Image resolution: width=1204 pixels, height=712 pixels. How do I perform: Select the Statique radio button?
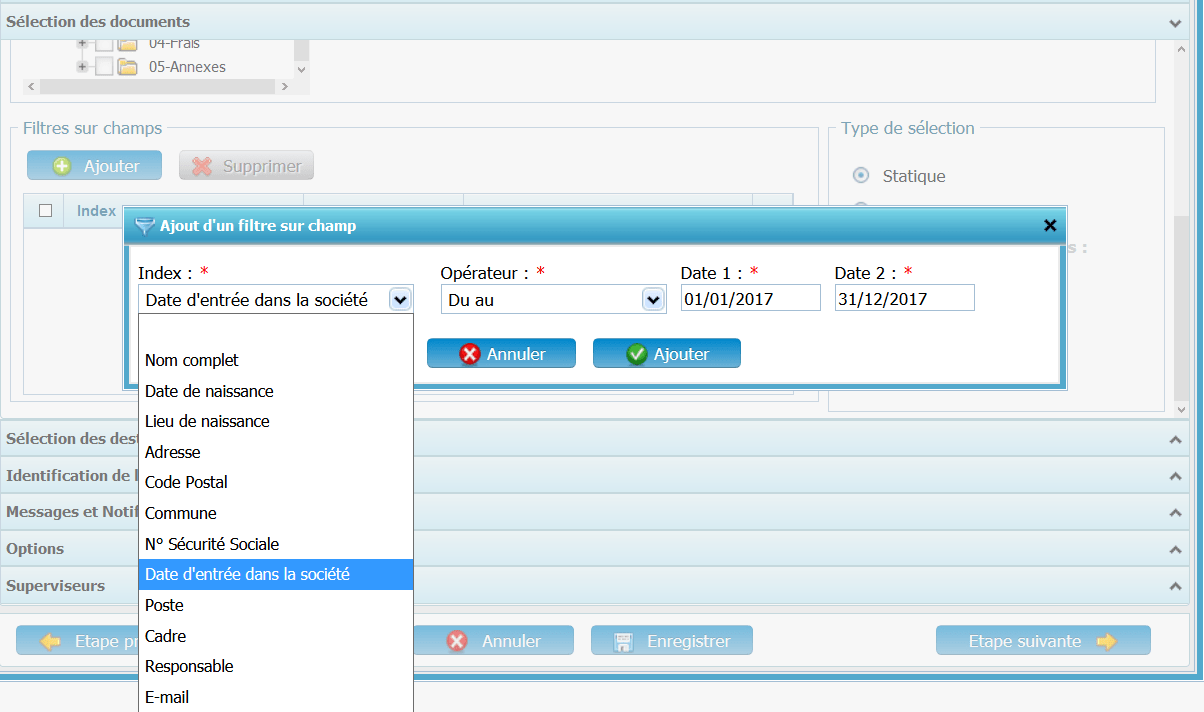coord(860,176)
